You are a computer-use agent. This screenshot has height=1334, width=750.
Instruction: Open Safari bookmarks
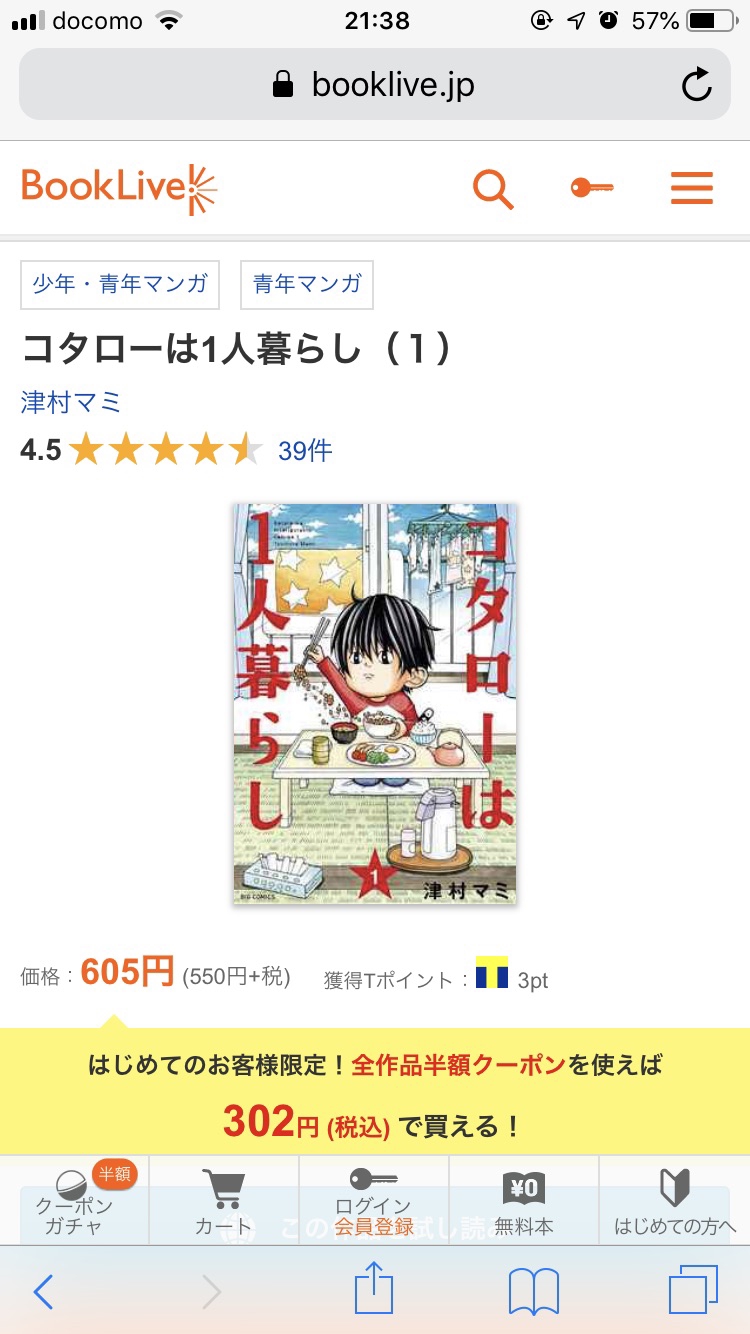[534, 1292]
